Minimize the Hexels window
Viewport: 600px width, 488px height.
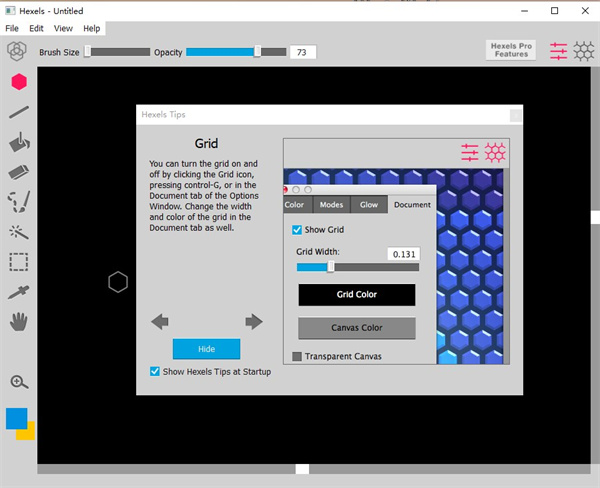525,11
